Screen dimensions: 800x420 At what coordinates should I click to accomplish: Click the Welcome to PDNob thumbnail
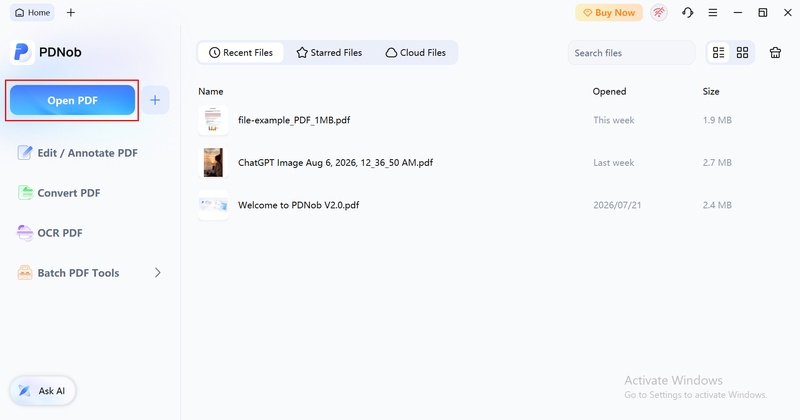point(213,205)
